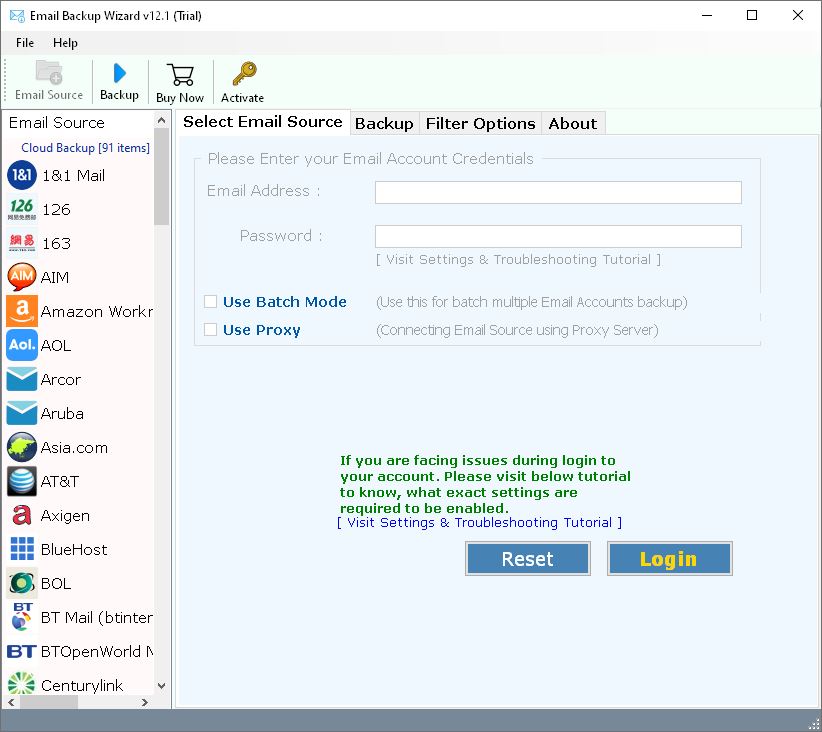Click the Backup toolbar icon
Screen dimensions: 822x732
pos(119,80)
